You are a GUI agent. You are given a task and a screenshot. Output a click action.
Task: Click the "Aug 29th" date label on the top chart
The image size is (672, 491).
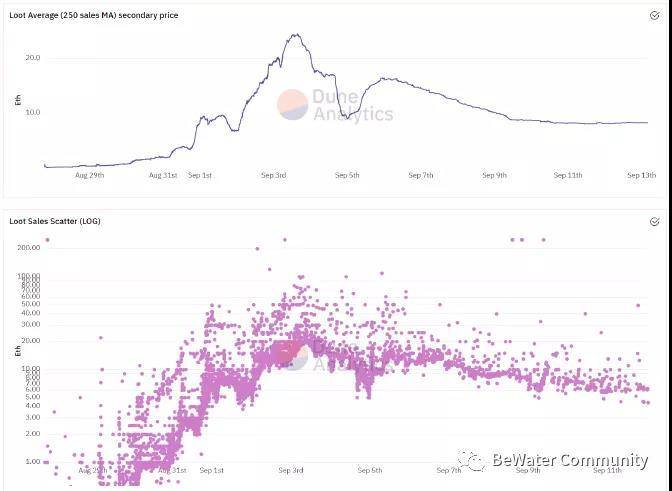[x=90, y=176]
